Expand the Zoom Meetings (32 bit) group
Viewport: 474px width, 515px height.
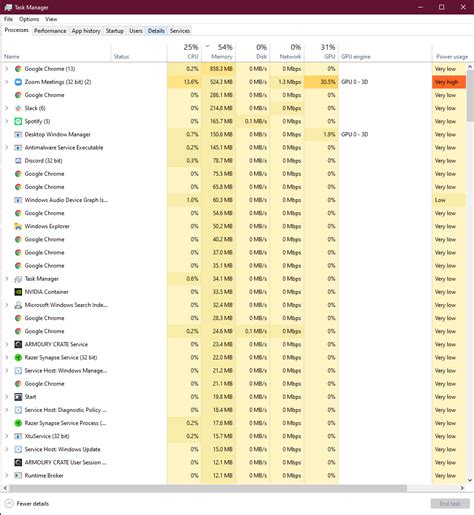7,82
